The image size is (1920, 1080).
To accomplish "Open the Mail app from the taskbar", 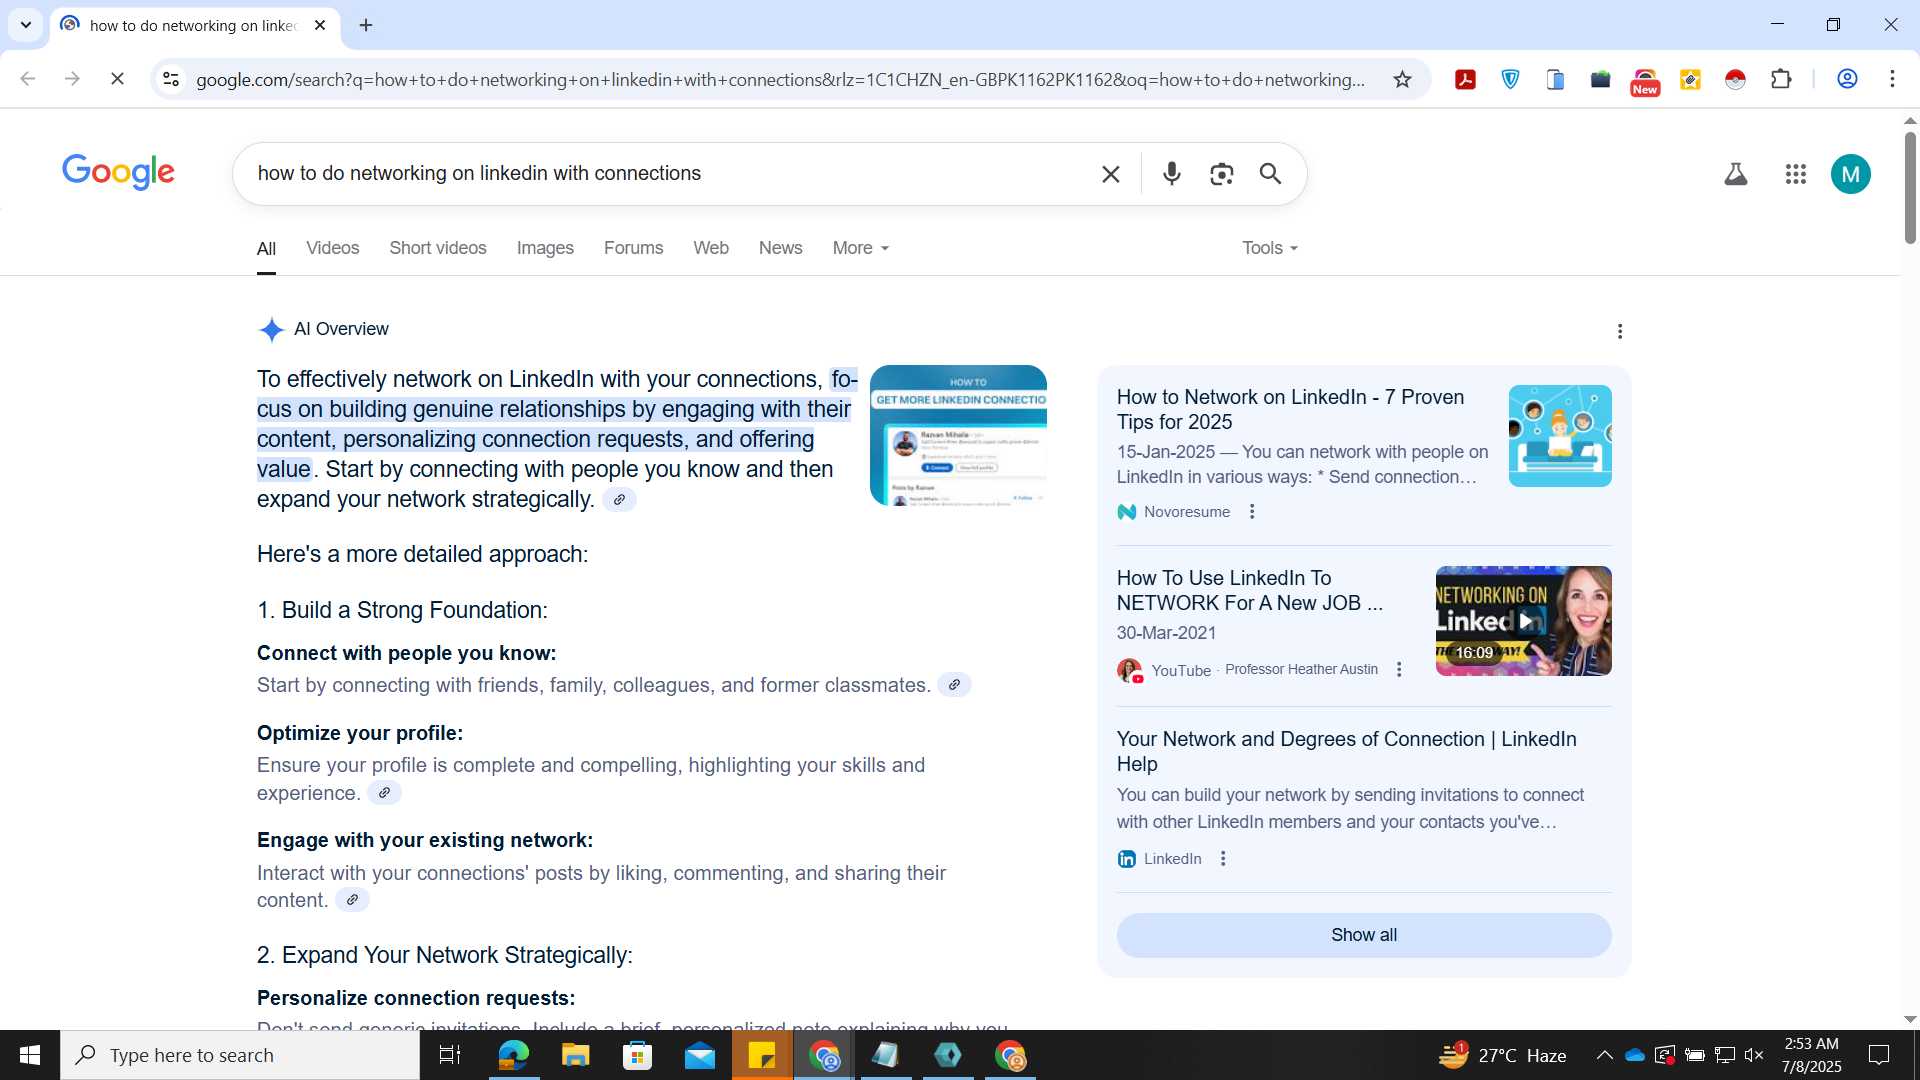I will point(700,1055).
